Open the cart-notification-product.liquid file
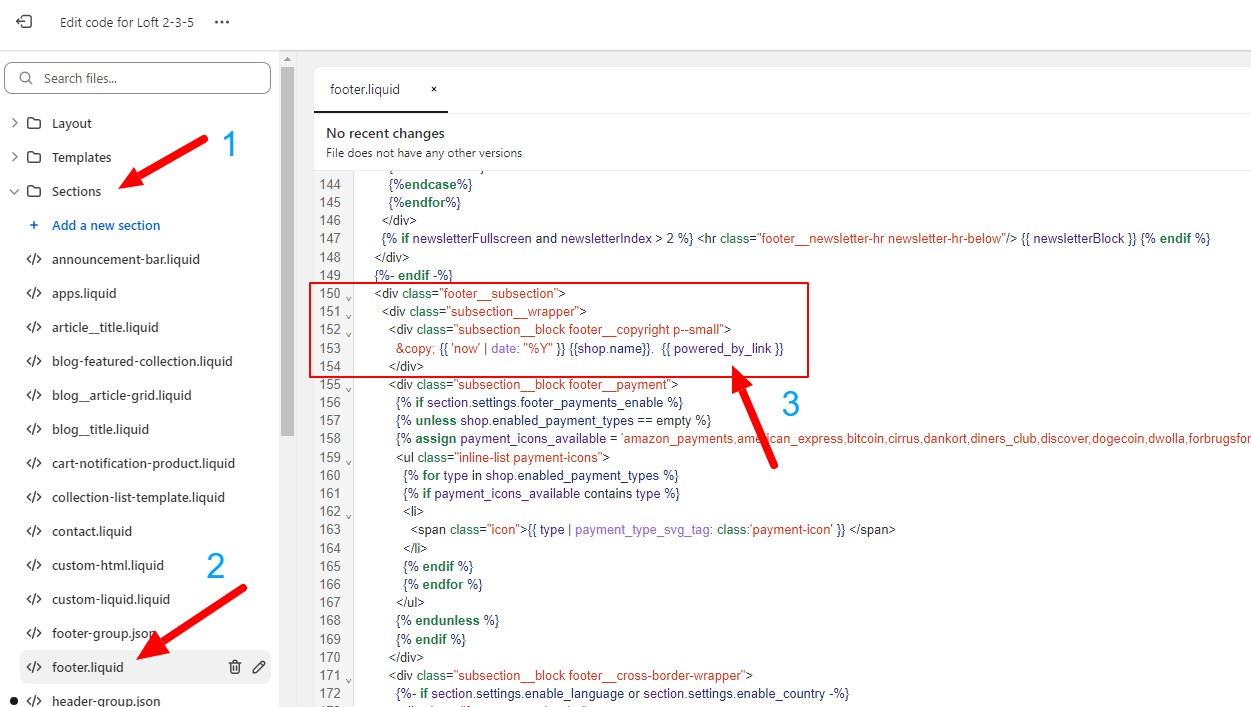This screenshot has width=1251, height=707. tap(143, 463)
